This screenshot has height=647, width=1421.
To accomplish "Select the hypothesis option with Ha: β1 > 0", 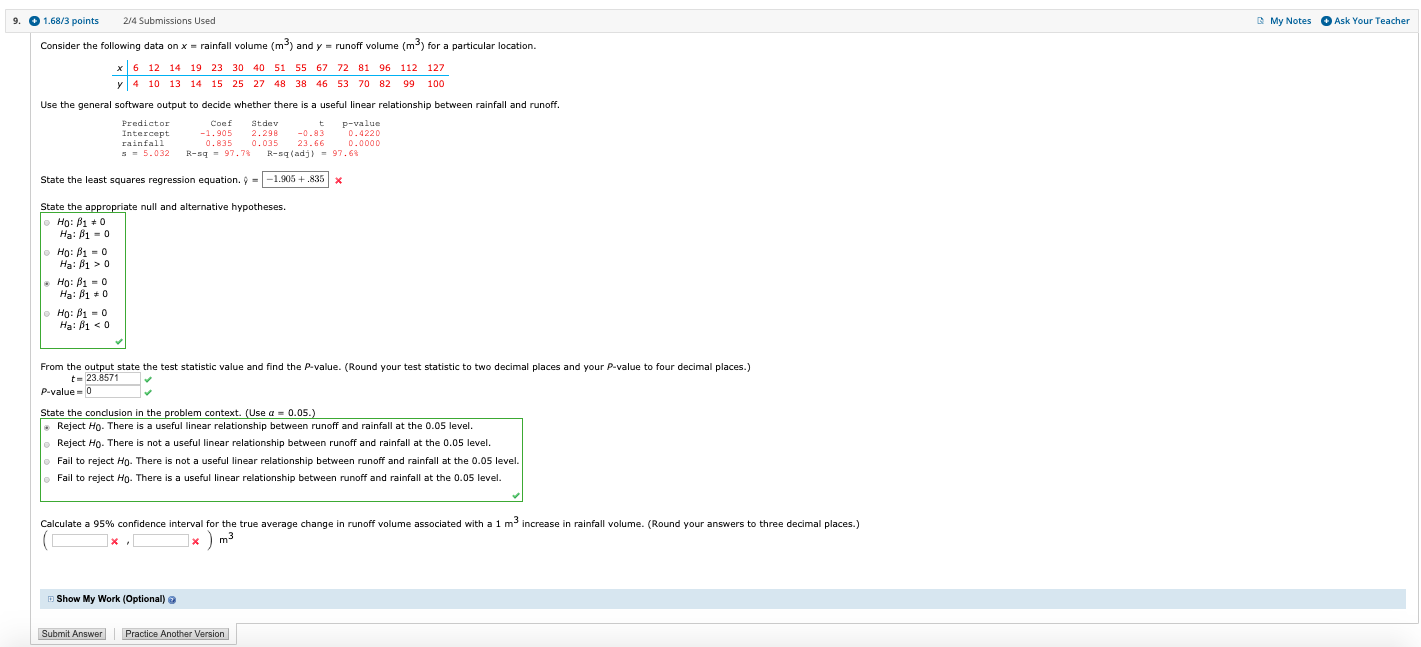I will coord(46,251).
